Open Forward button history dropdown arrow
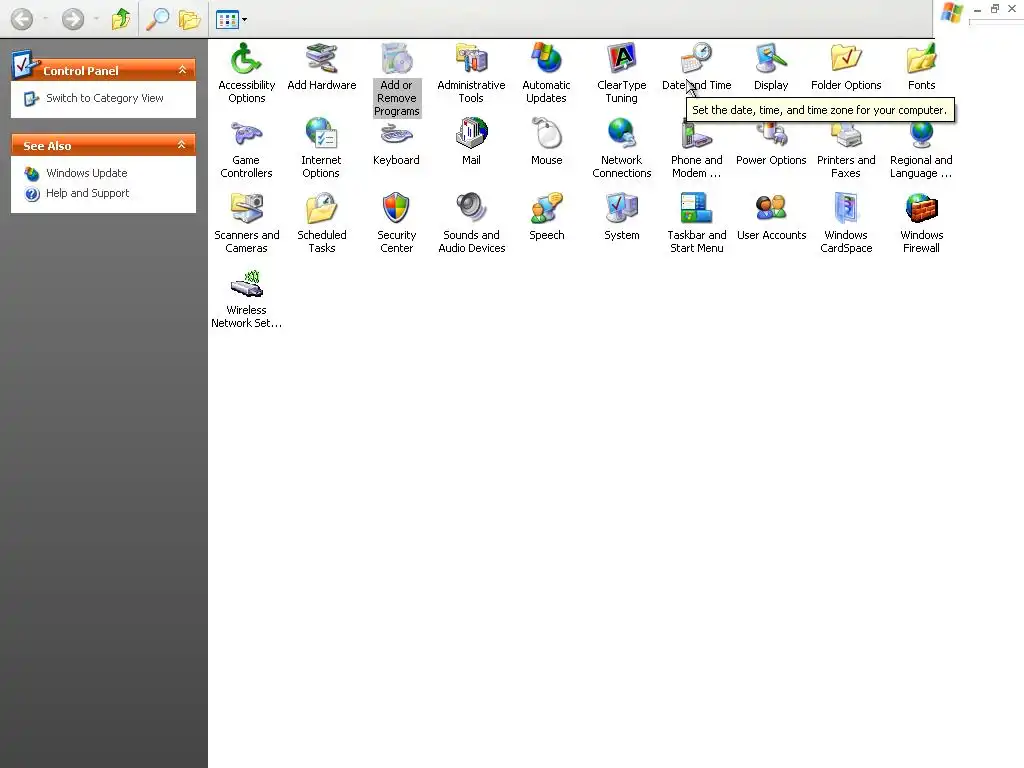 pos(96,19)
